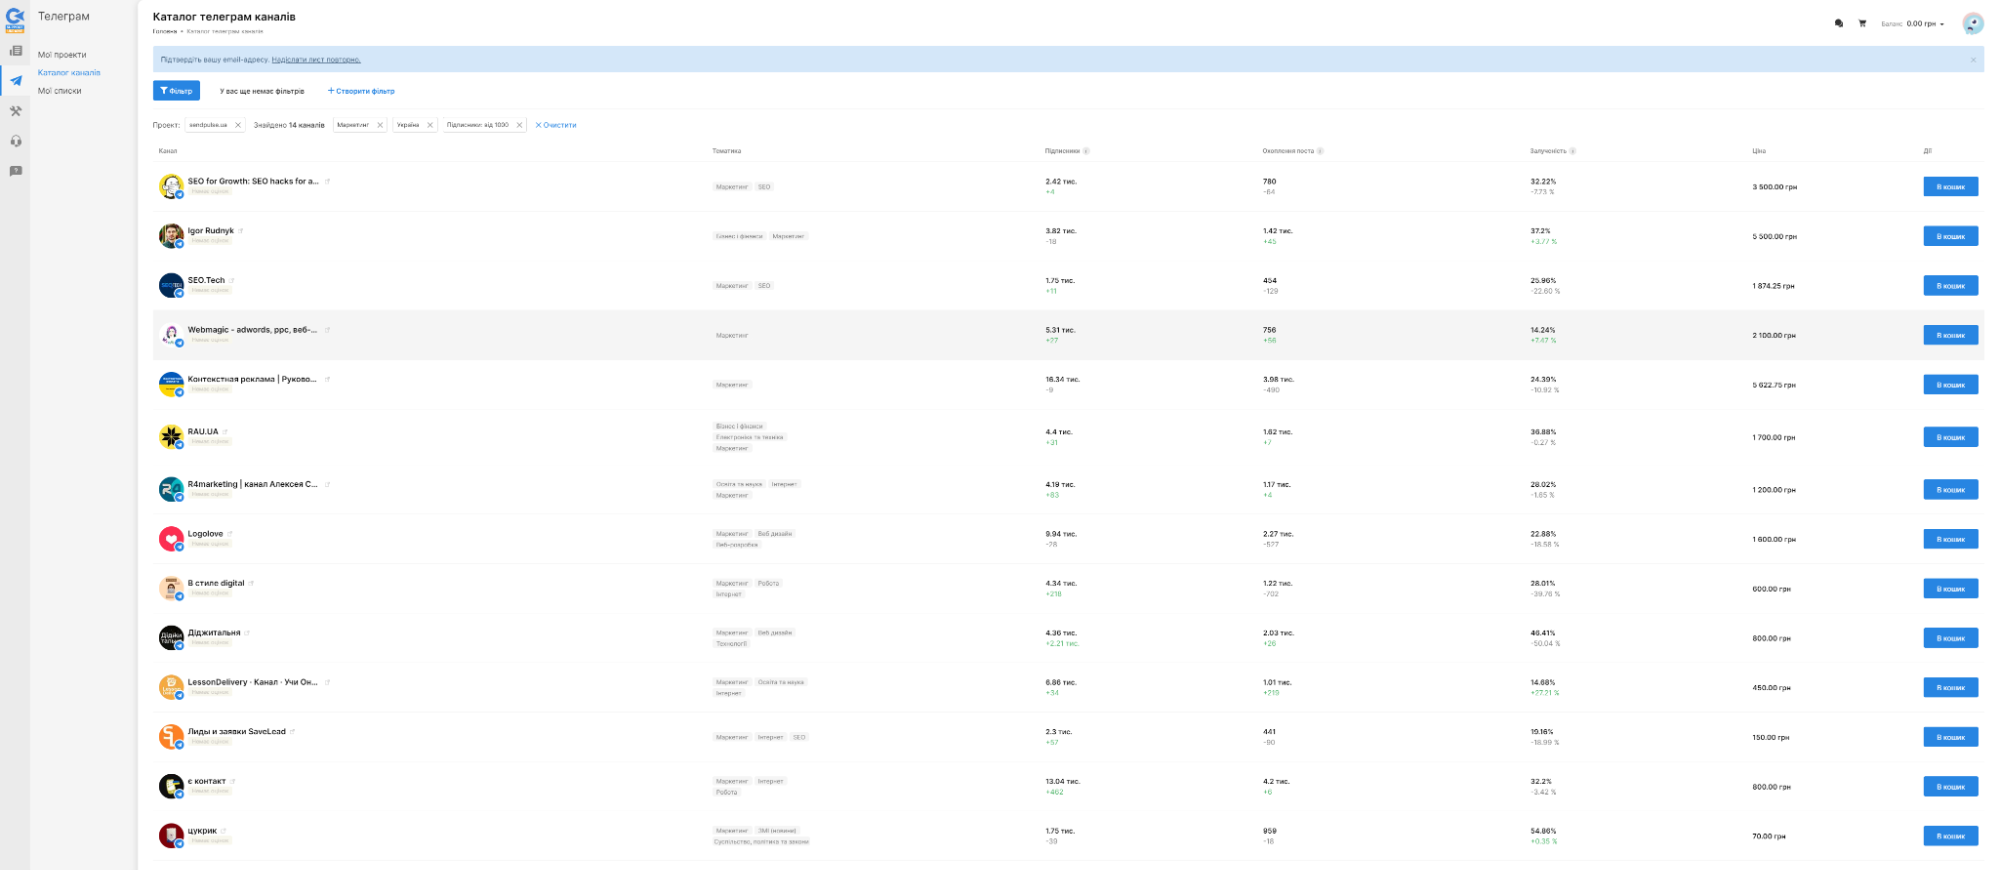Select the Електроніка та техніка tag in RAU.UA row

coord(750,437)
